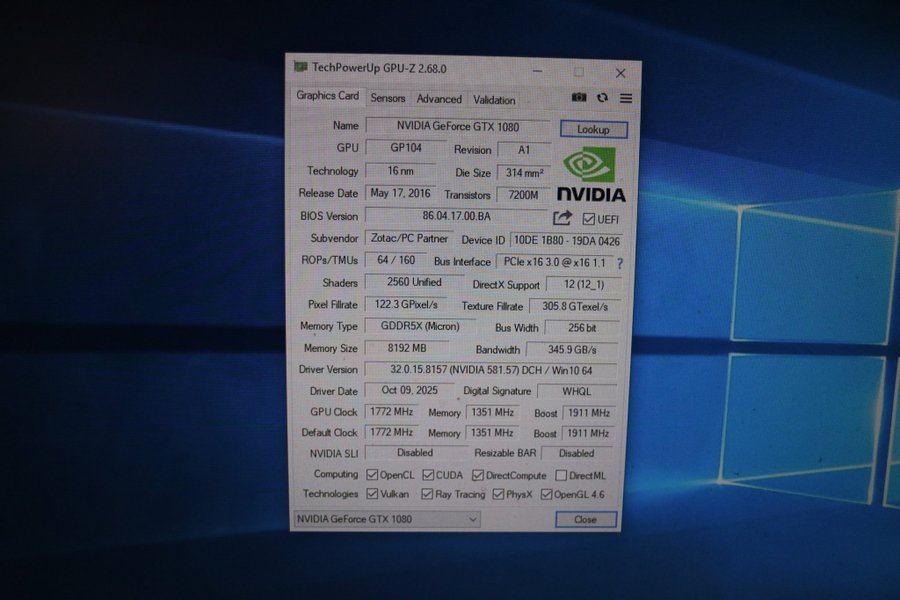Screen dimensions: 900x600
Task: Click the Bus Interface question mark
Action: (620, 263)
